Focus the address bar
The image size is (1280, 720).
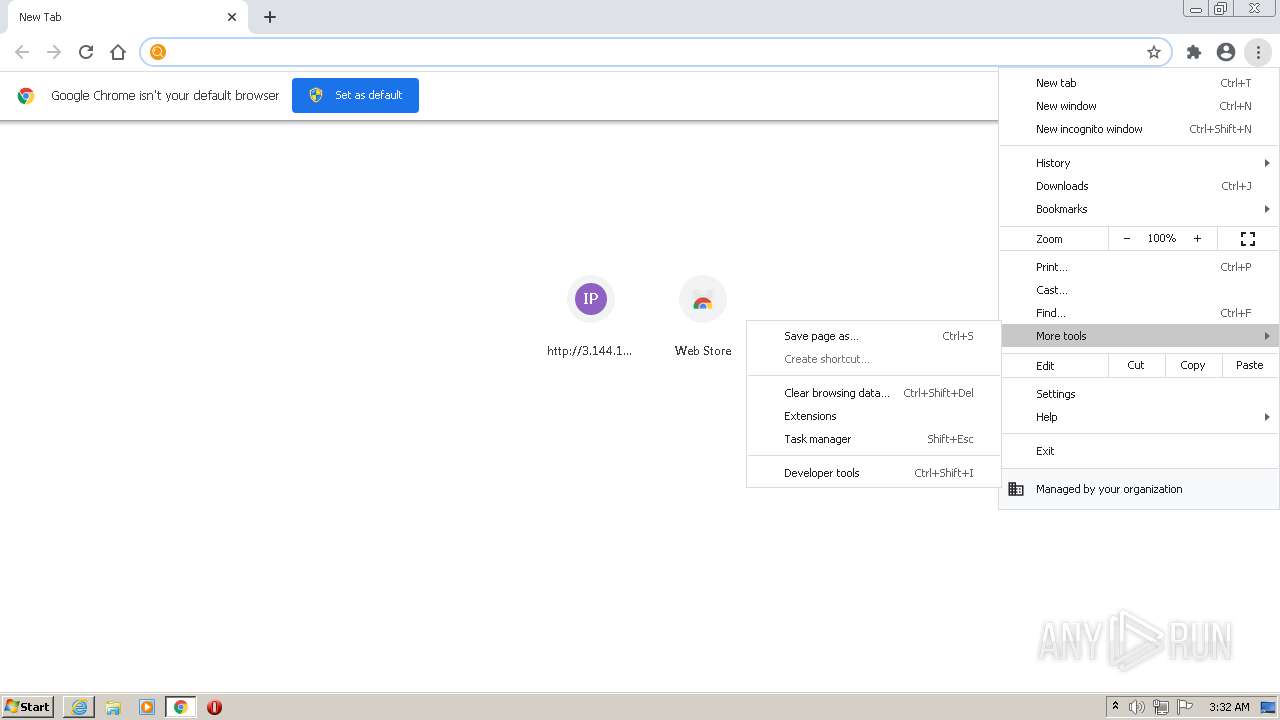coord(655,52)
